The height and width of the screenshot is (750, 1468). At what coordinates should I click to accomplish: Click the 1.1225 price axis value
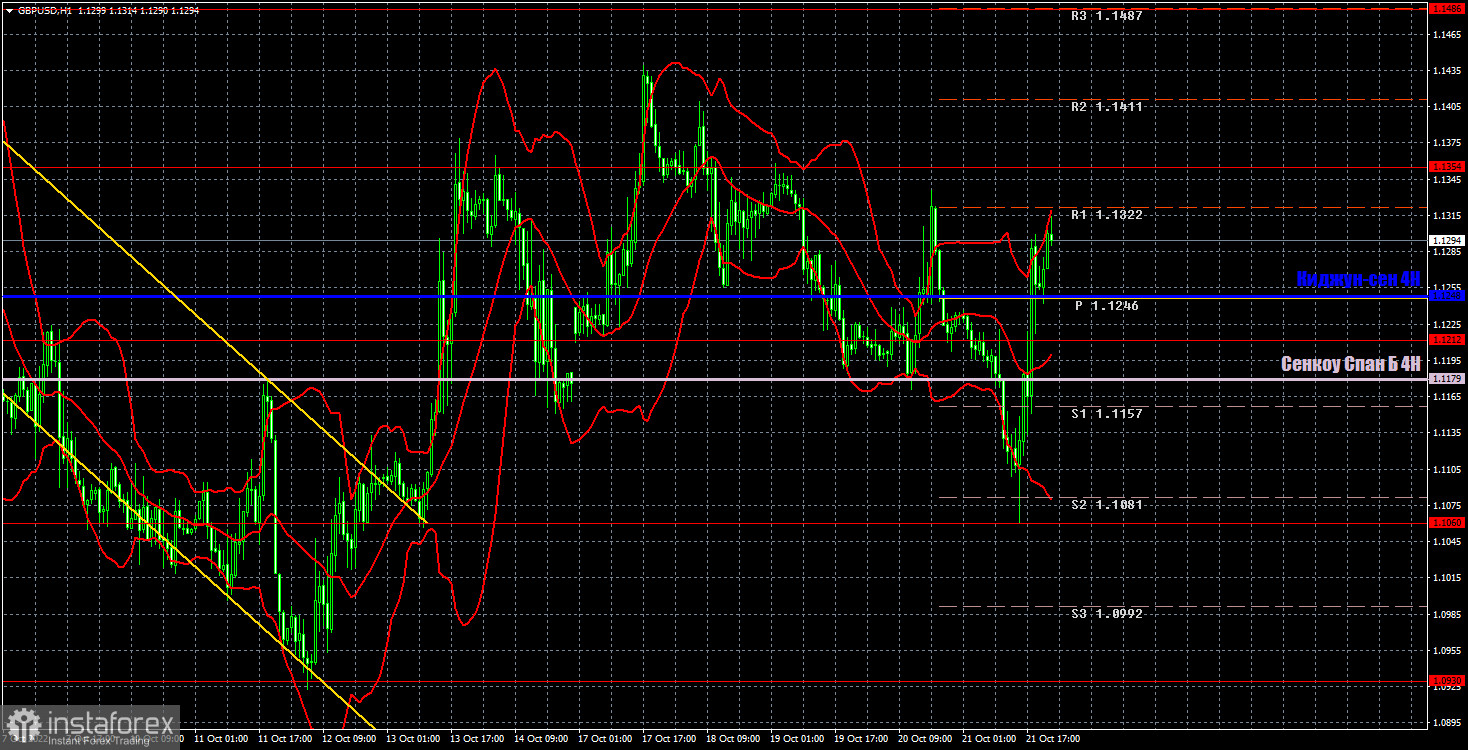(x=1447, y=325)
